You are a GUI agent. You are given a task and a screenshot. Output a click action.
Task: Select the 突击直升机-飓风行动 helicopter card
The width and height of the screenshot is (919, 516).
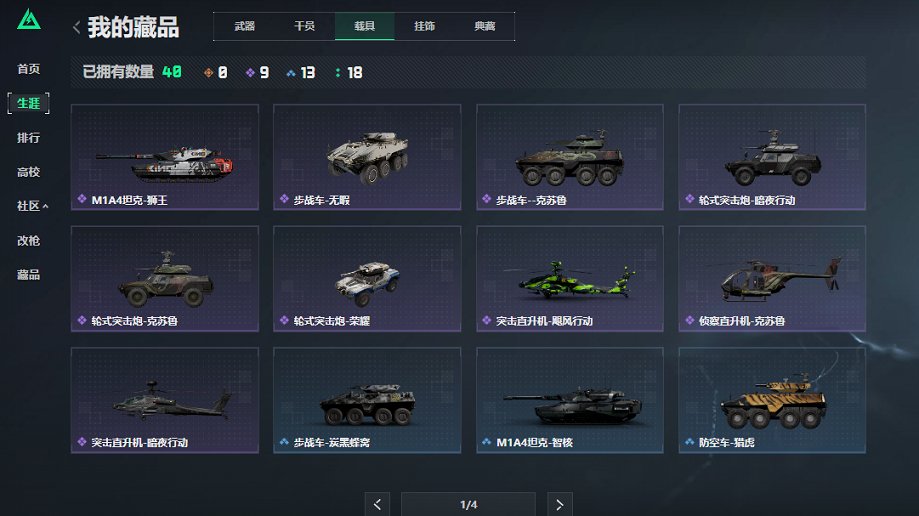pos(570,279)
